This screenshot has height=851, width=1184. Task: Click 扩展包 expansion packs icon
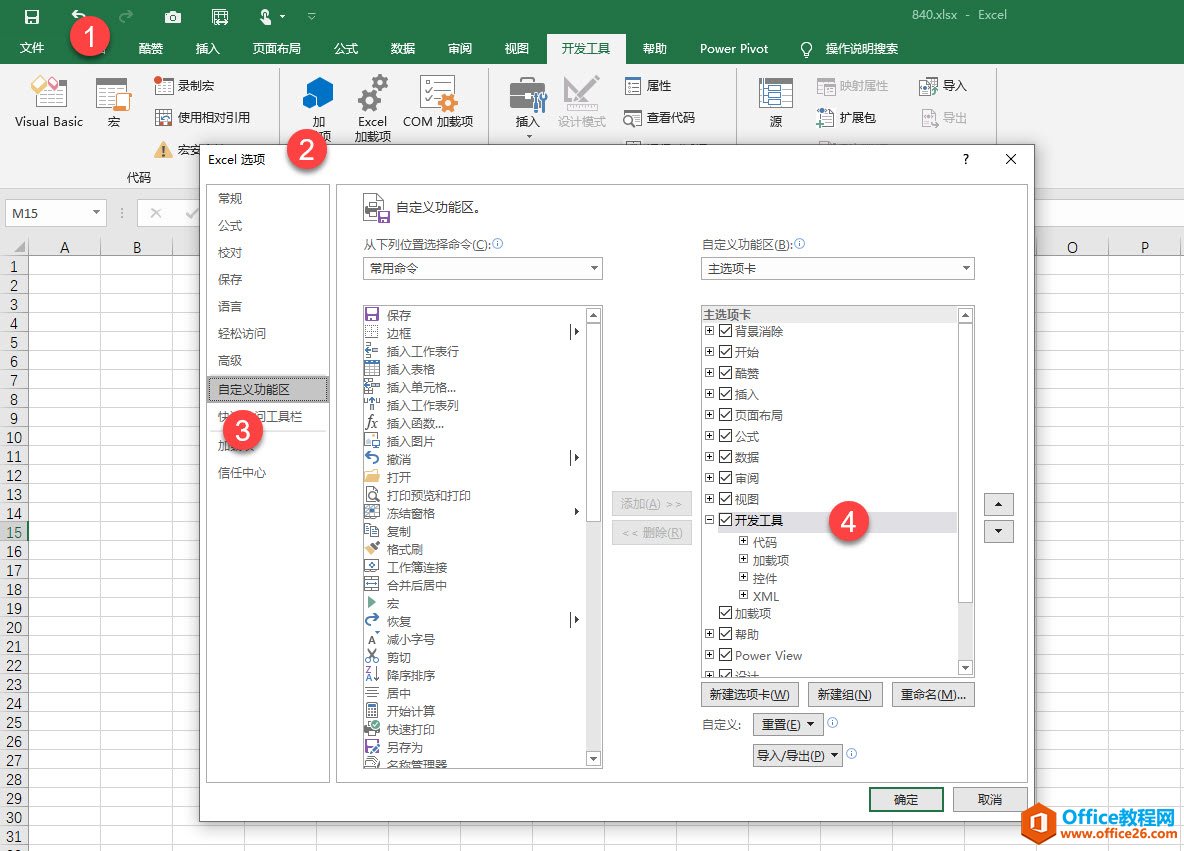[x=825, y=118]
